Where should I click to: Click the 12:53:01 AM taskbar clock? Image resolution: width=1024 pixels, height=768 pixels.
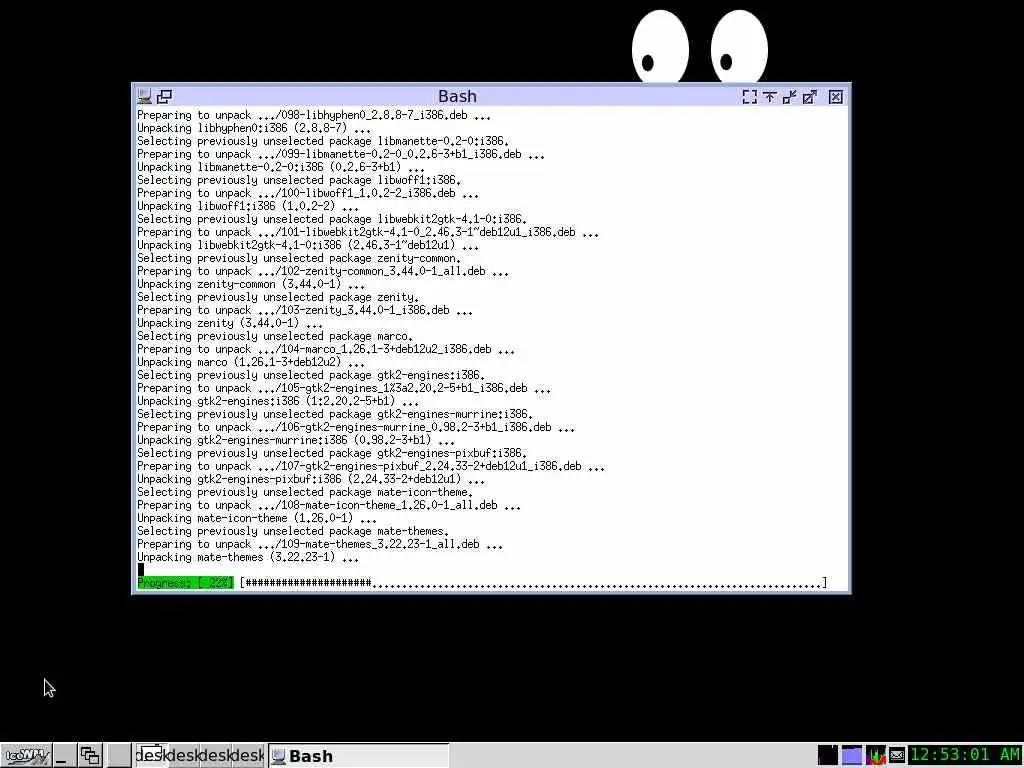click(965, 756)
